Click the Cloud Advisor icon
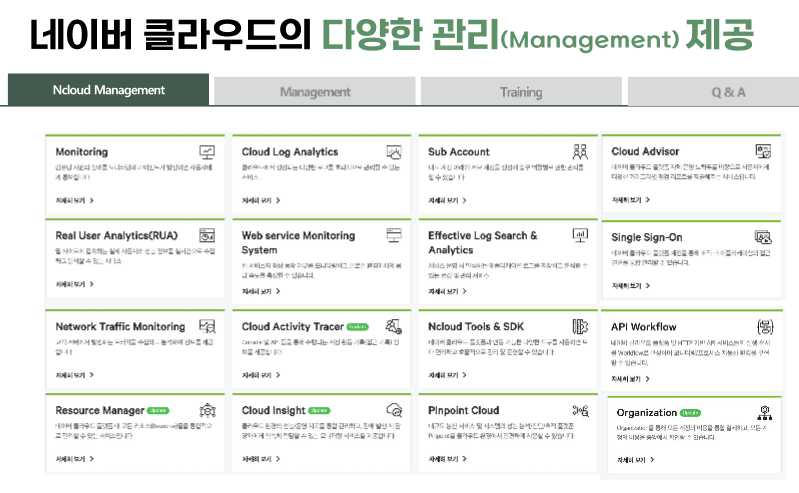Screen dimensions: 799x493 pyautogui.click(x=763, y=151)
